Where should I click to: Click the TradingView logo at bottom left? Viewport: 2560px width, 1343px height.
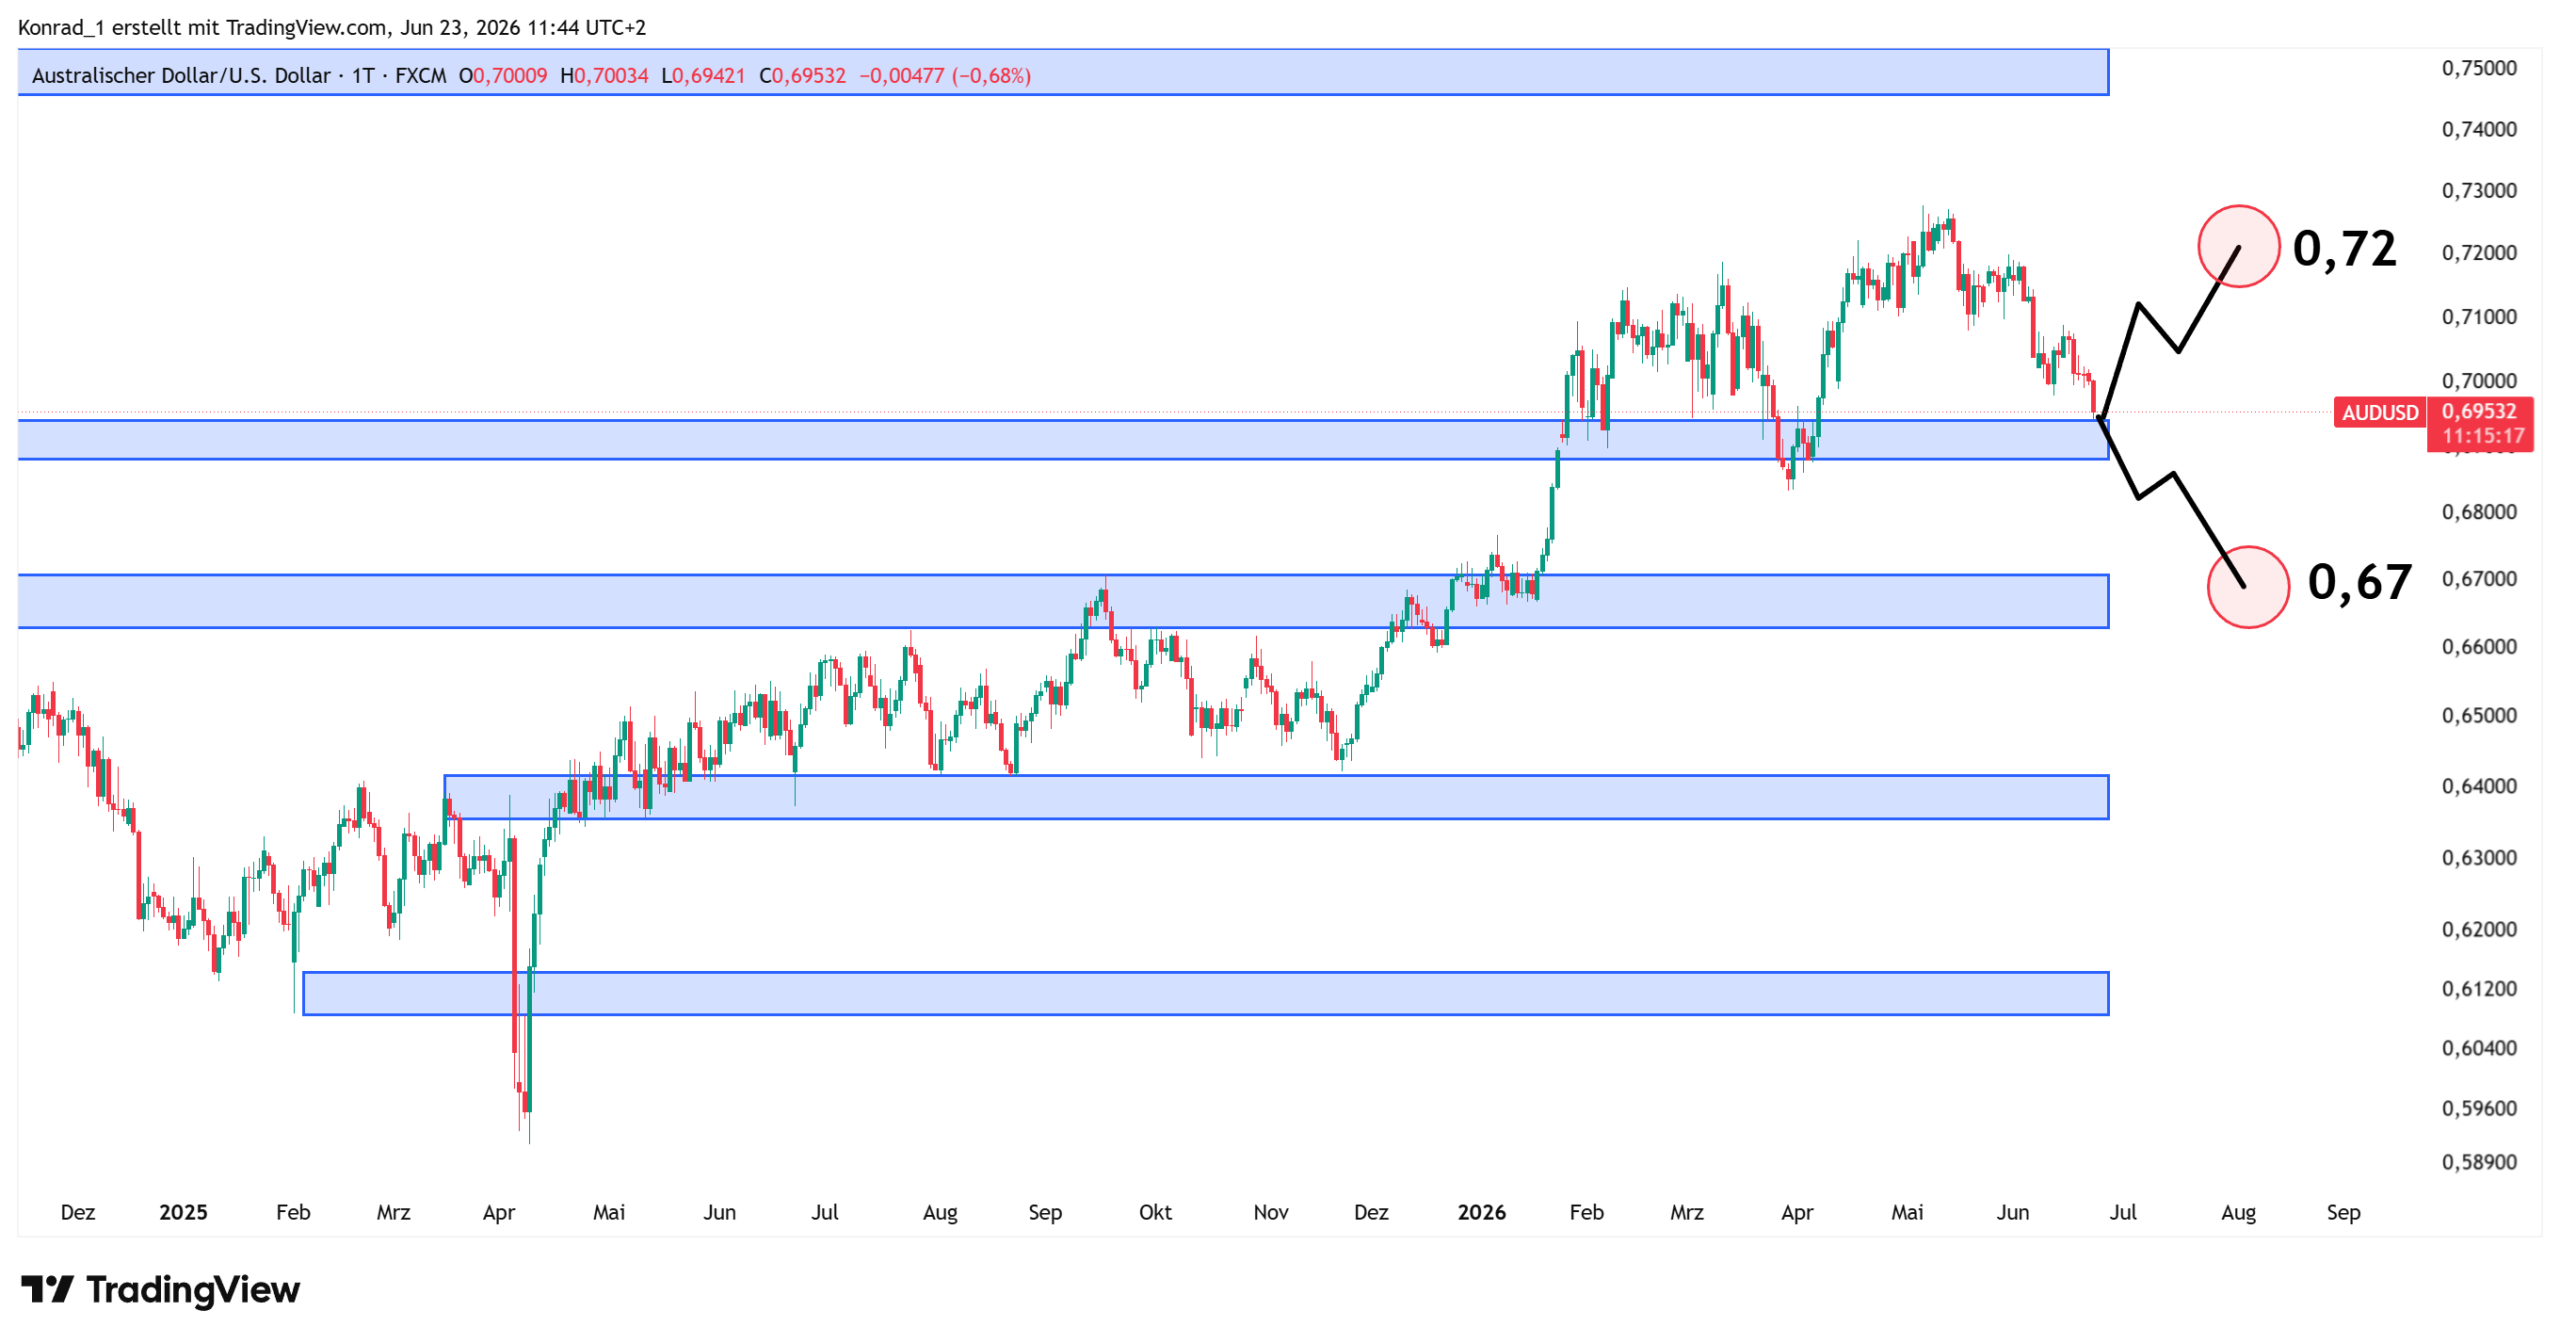[x=160, y=1290]
